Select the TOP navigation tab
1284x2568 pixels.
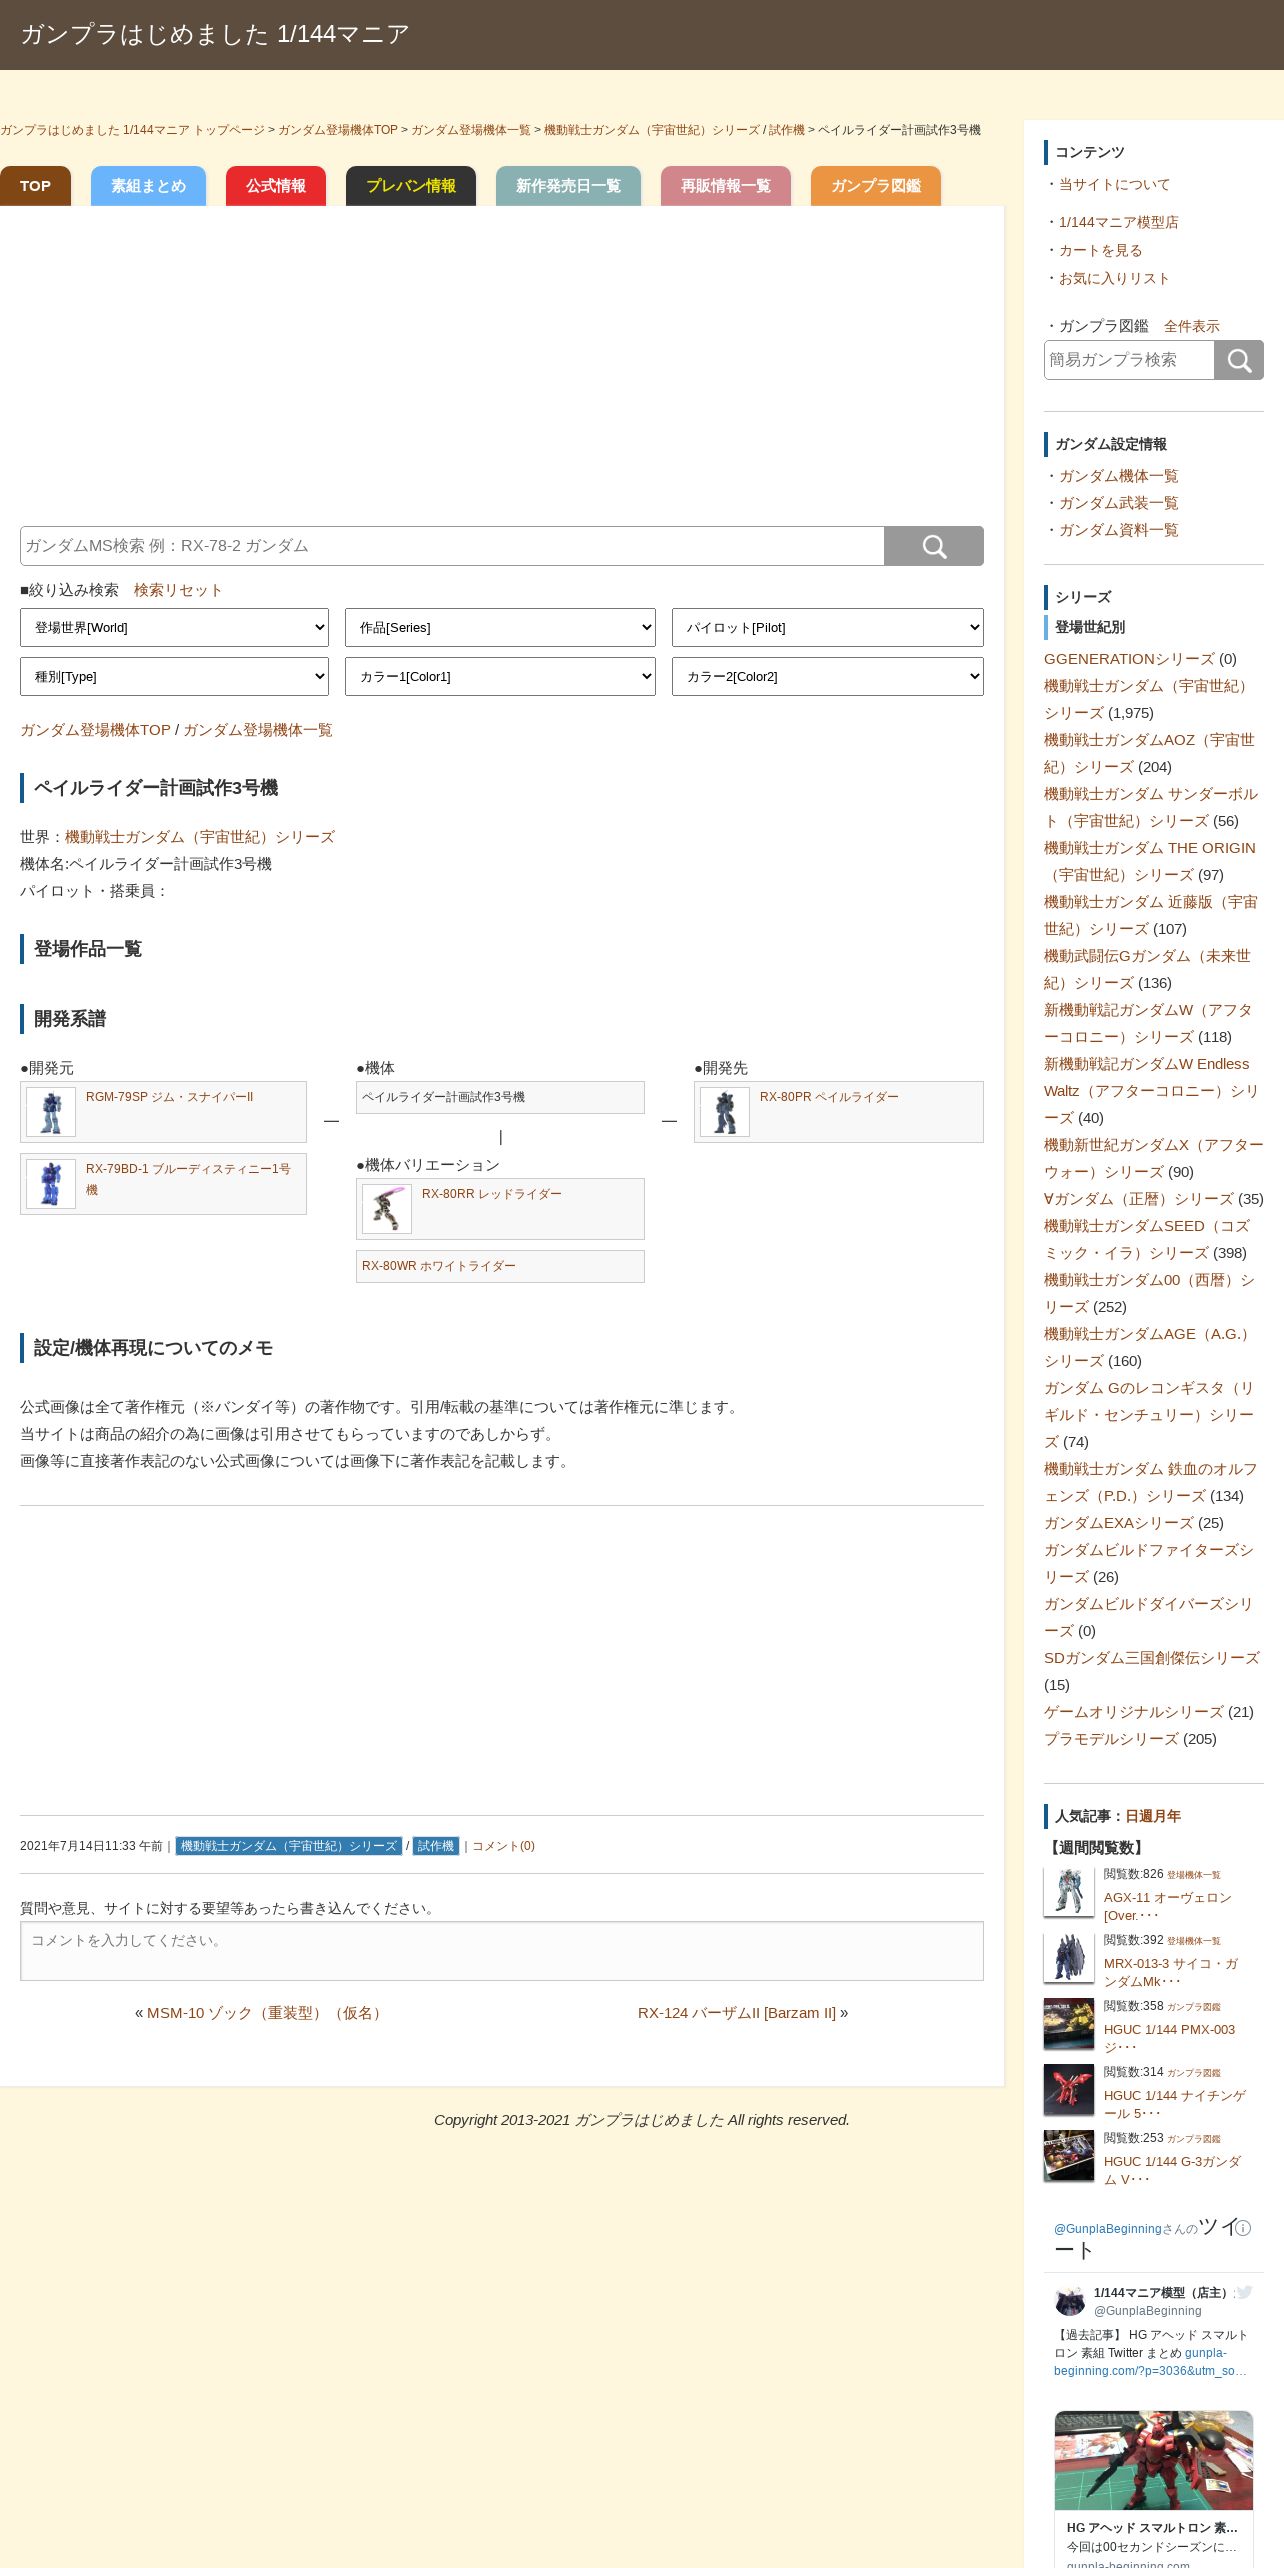coord(35,186)
